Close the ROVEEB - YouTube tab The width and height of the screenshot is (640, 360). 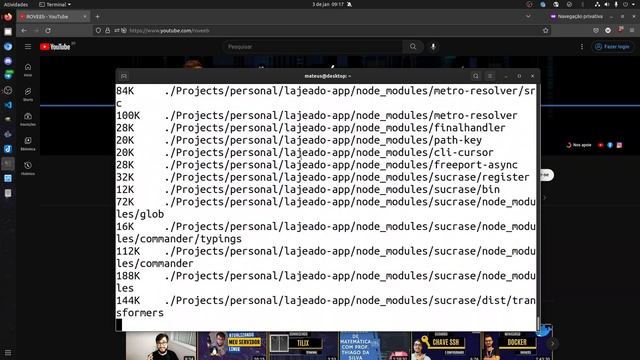(x=84, y=16)
